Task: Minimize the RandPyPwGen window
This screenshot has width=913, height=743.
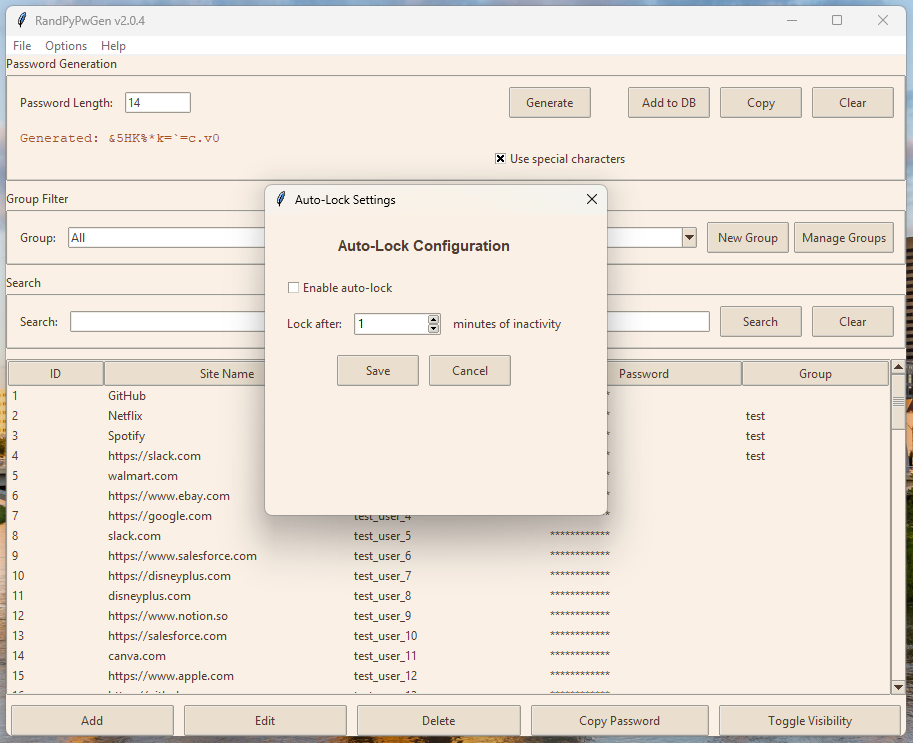Action: (x=792, y=20)
